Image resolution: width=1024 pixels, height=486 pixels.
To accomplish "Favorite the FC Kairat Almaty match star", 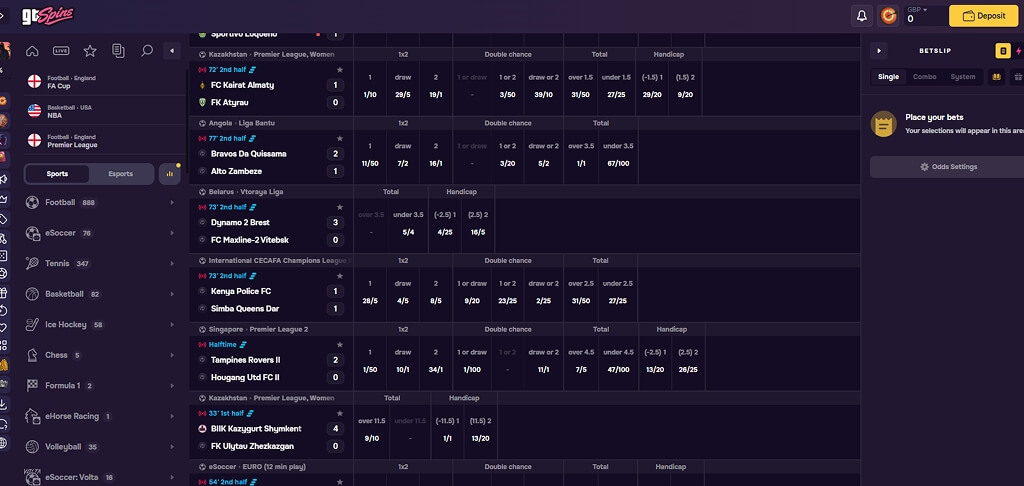I will (340, 69).
